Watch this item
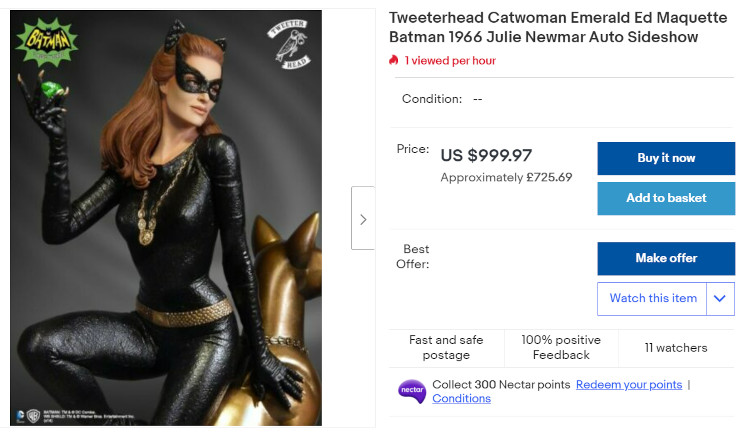Viewport: 750px width, 437px height. [x=653, y=298]
